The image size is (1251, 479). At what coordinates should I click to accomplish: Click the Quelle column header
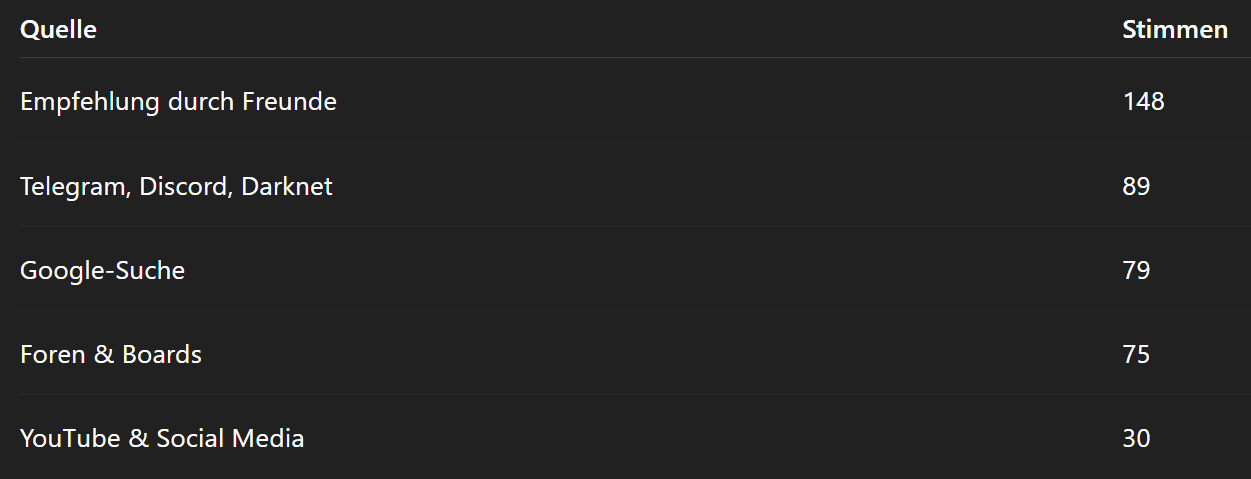(x=58, y=30)
